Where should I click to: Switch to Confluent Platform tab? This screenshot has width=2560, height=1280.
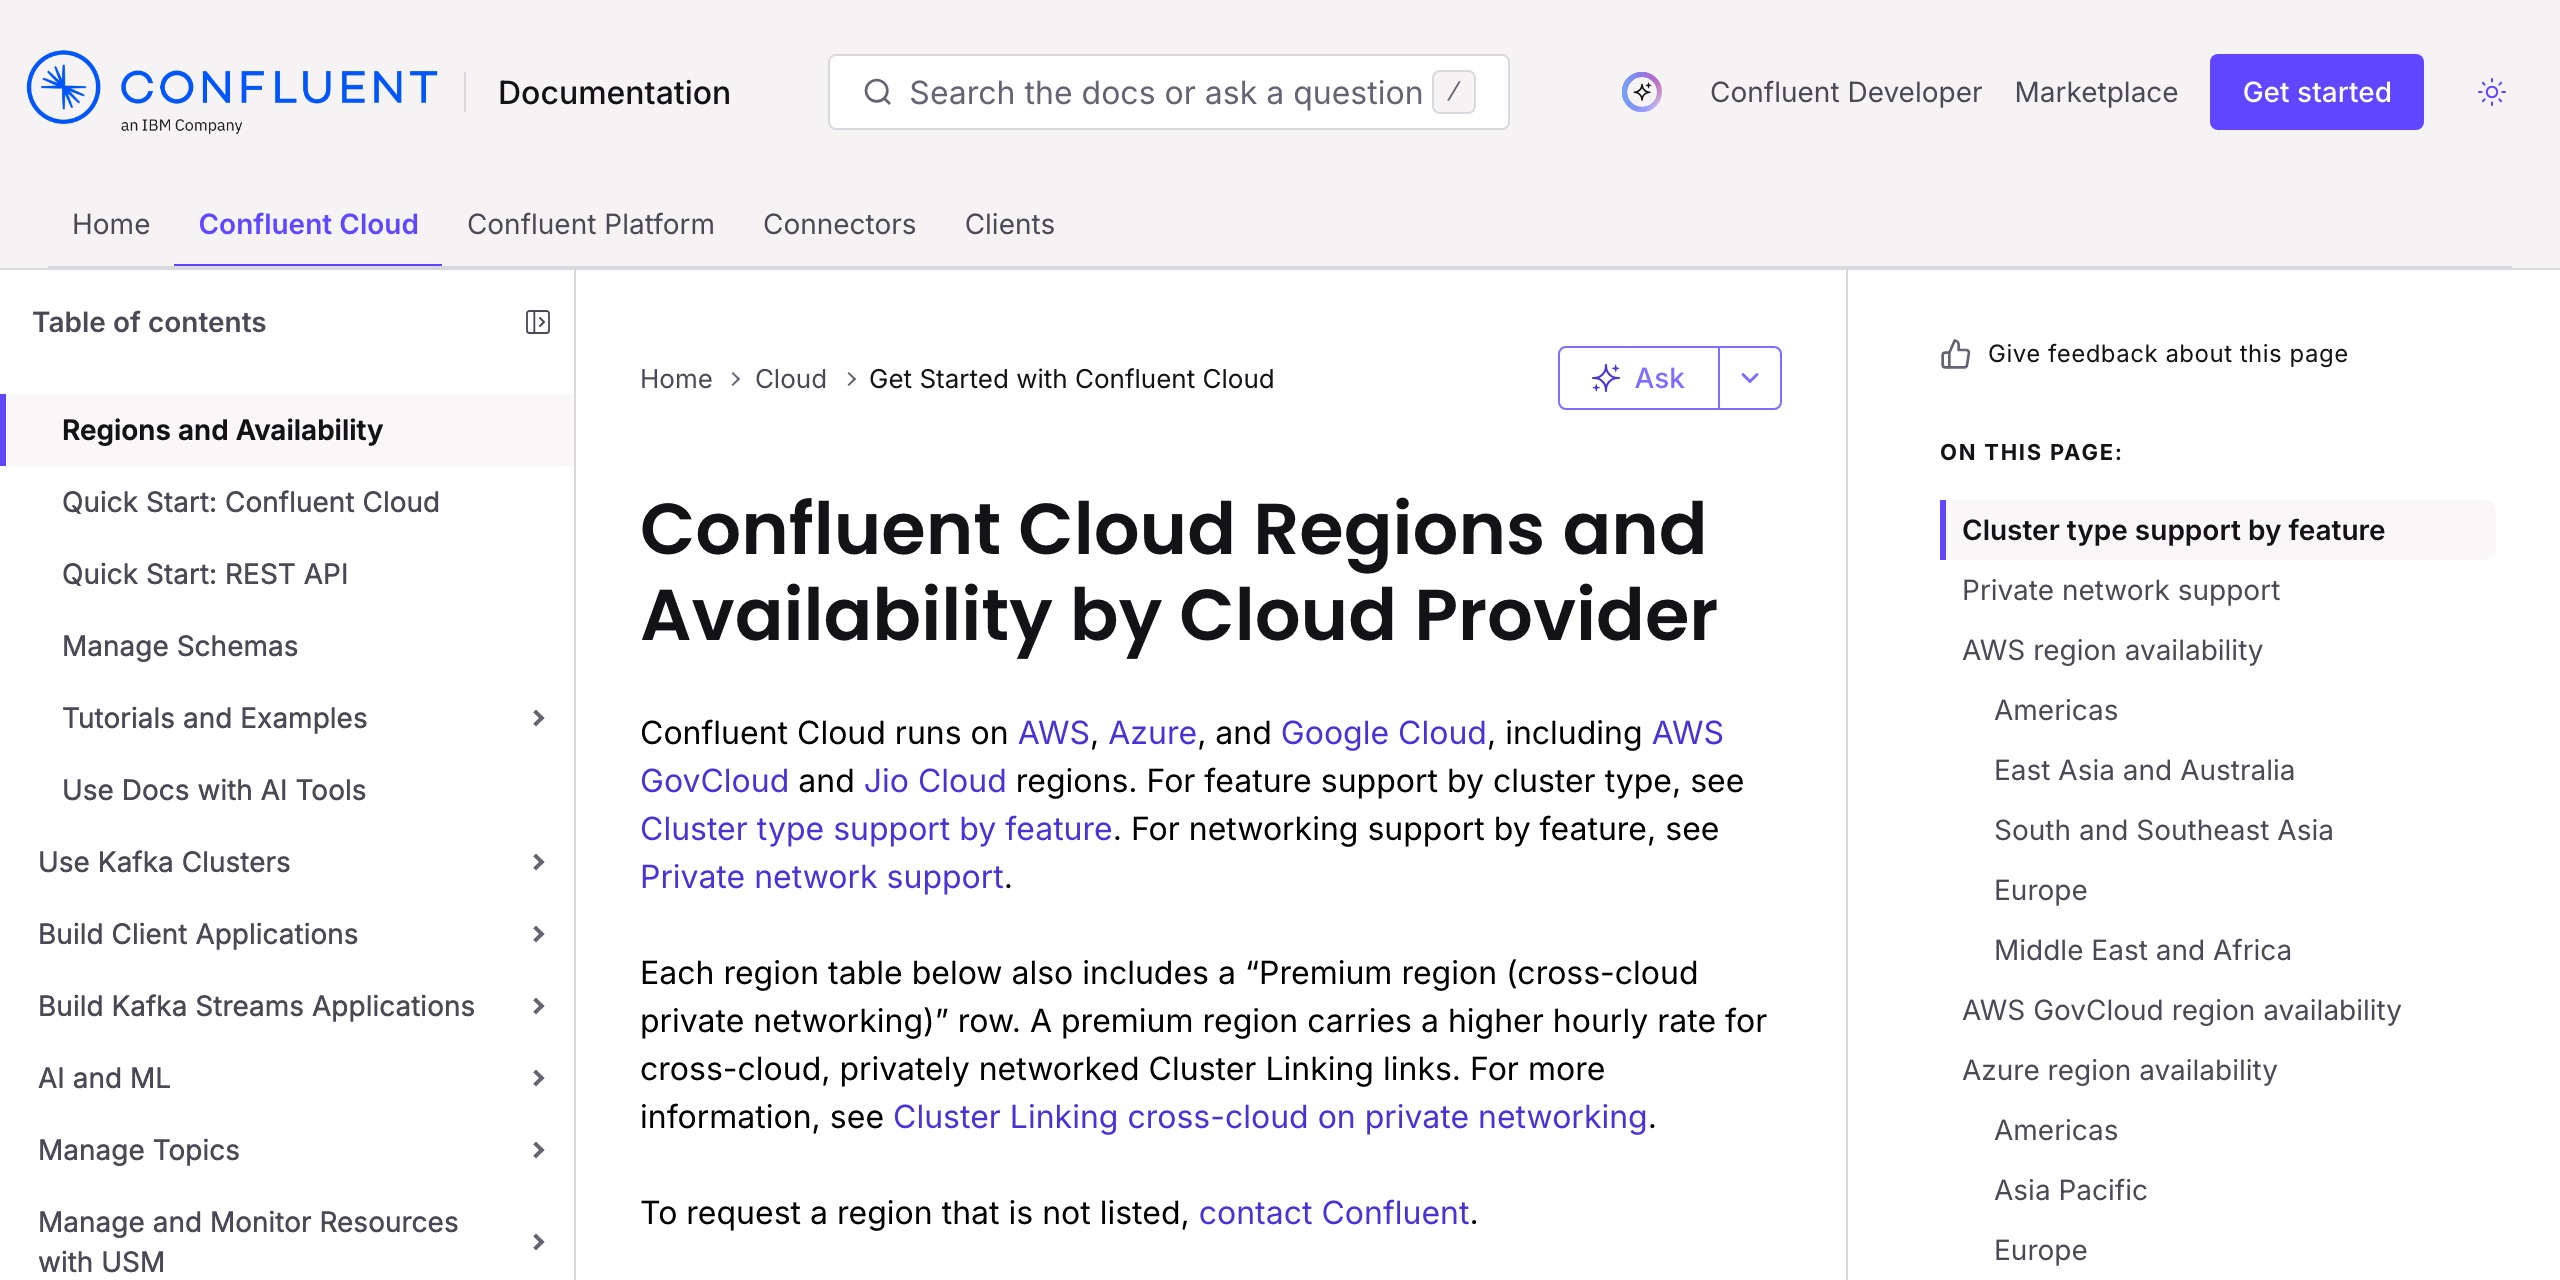(x=590, y=224)
